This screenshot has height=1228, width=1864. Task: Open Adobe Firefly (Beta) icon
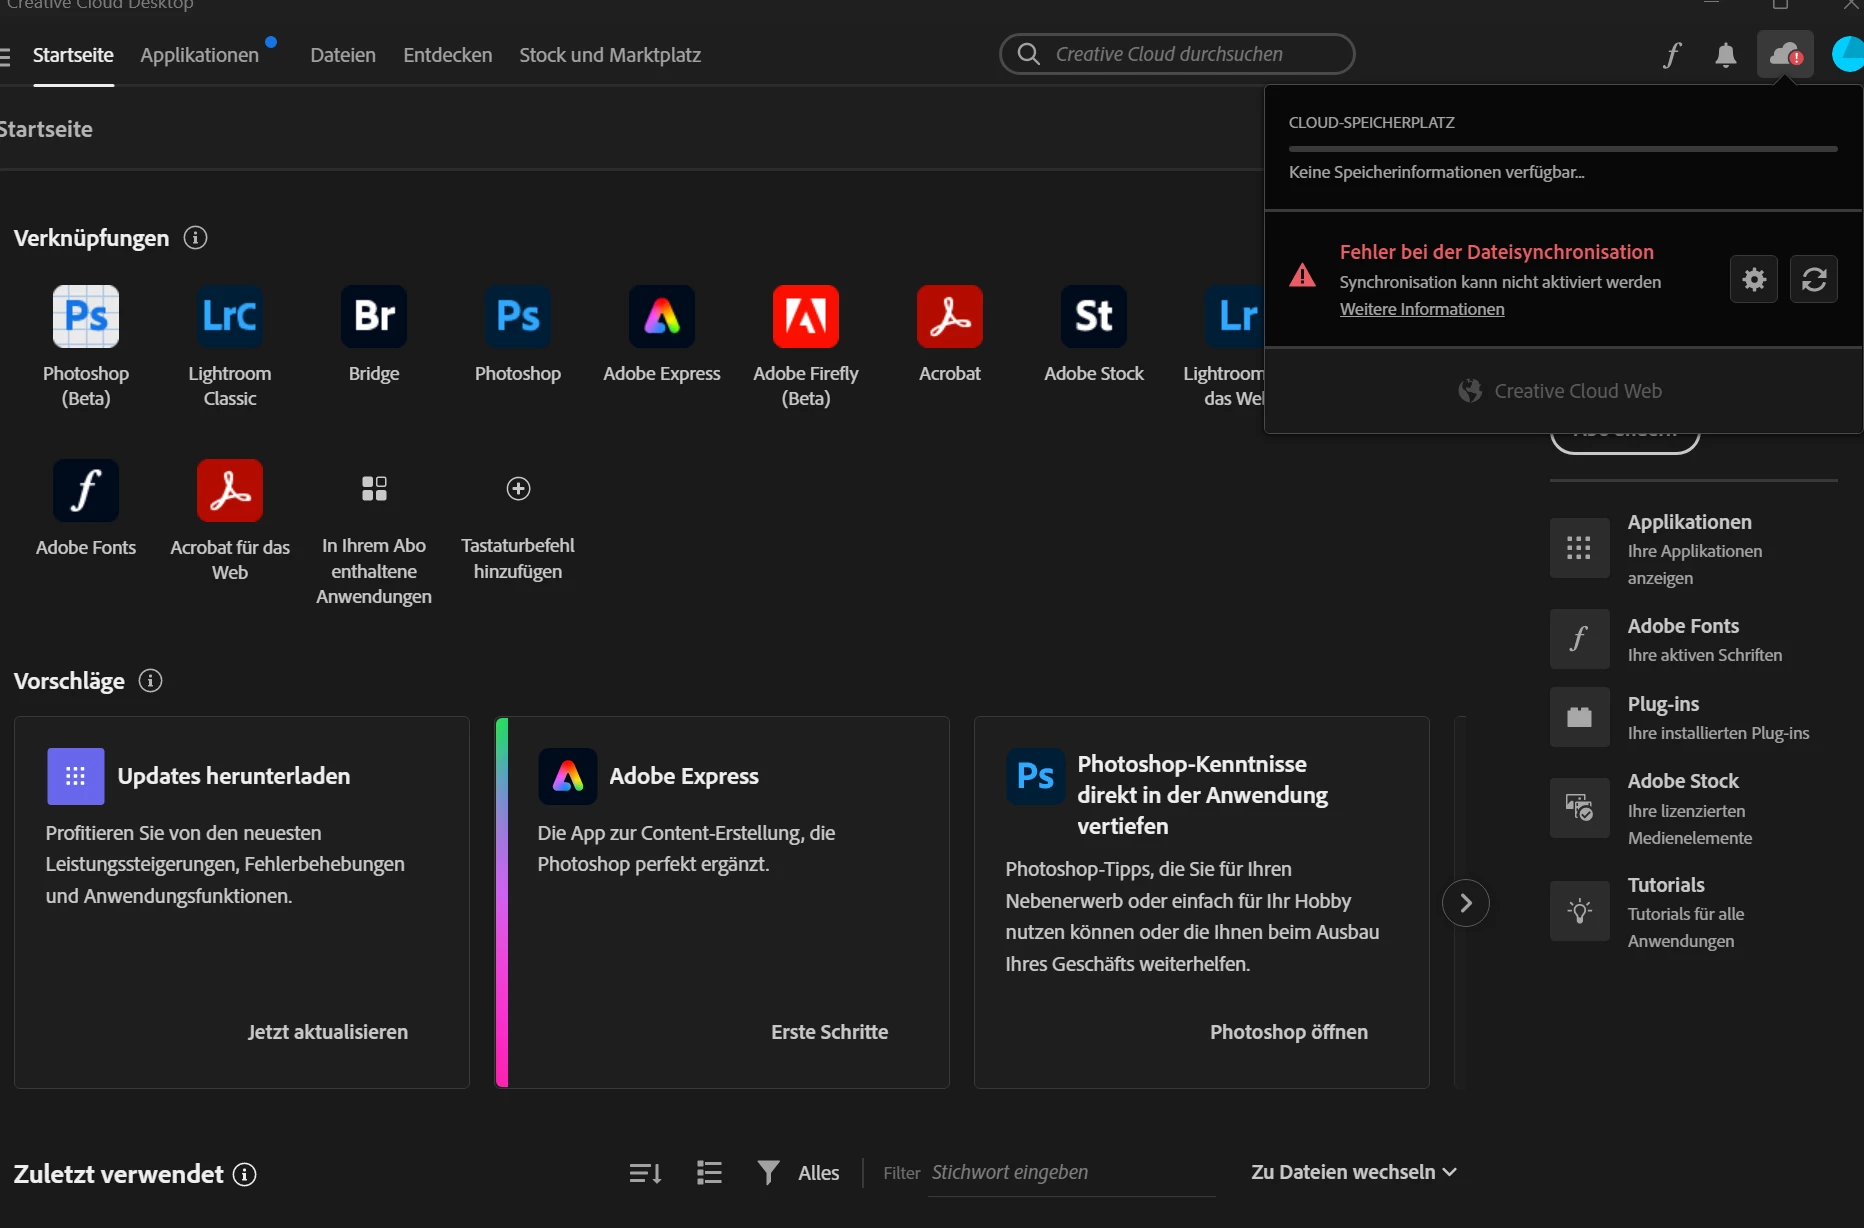pyautogui.click(x=806, y=316)
